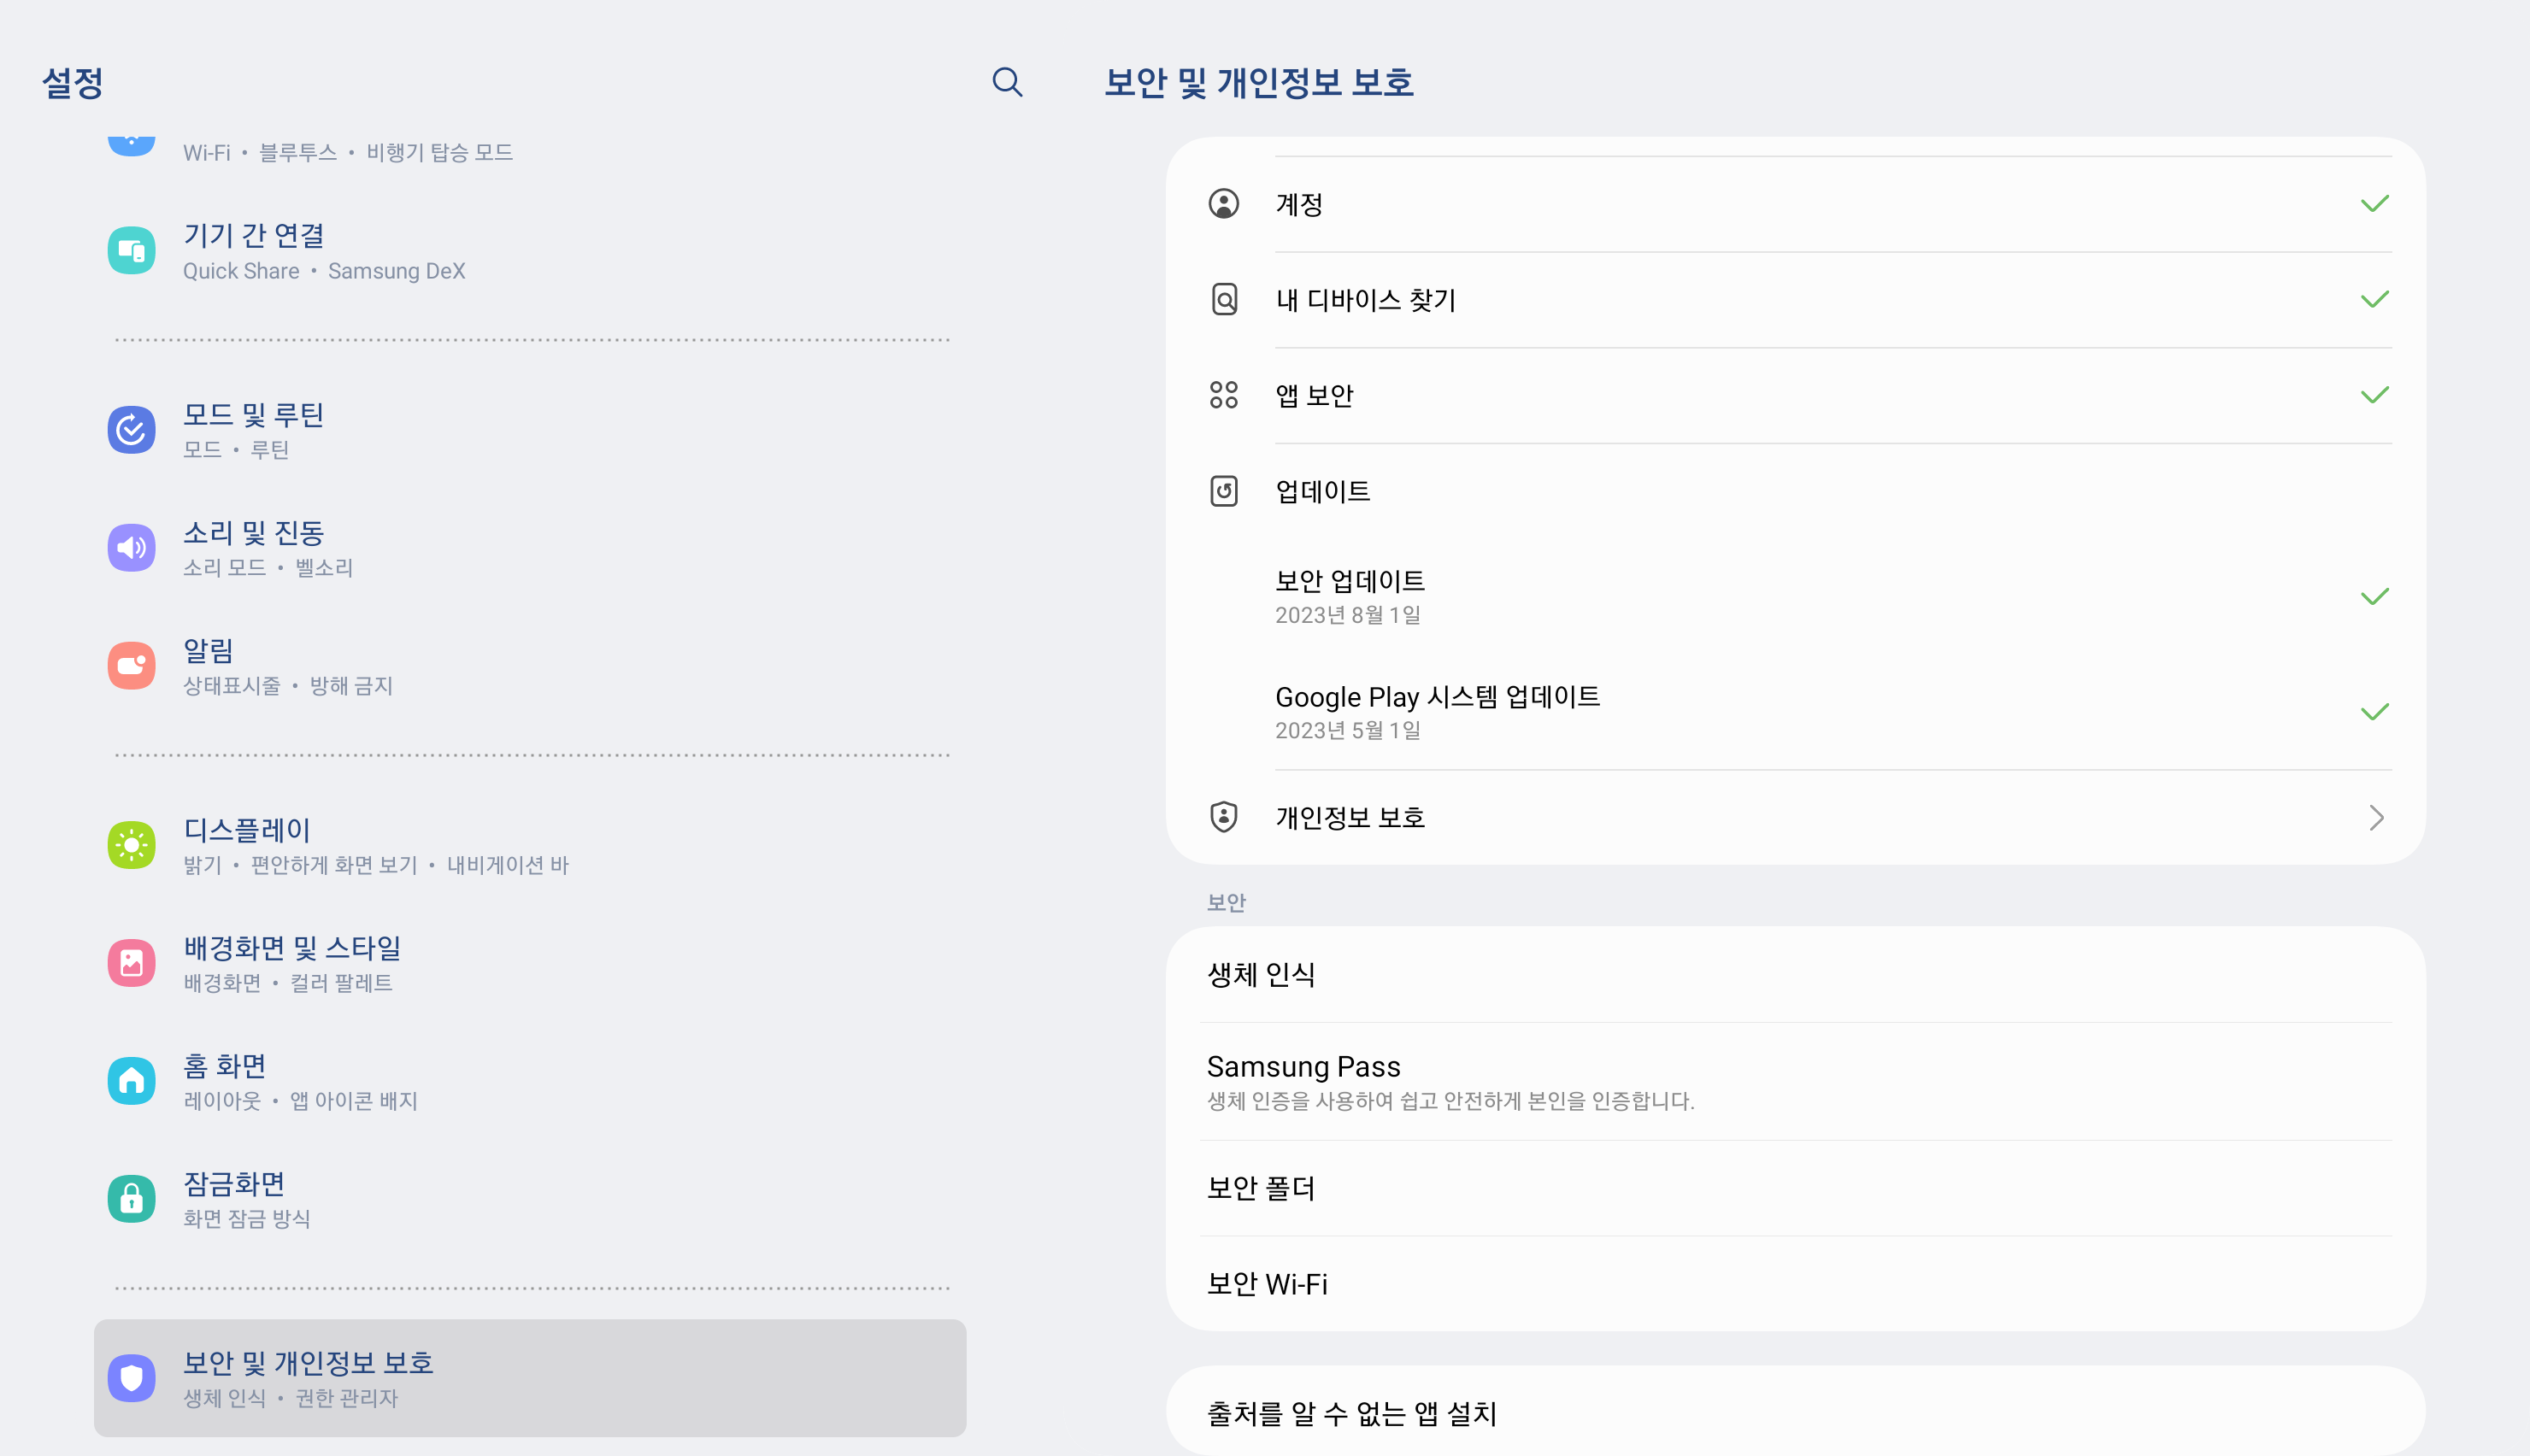Click checkmark for 앱 보안
Image resolution: width=2530 pixels, height=1456 pixels.
[2374, 396]
